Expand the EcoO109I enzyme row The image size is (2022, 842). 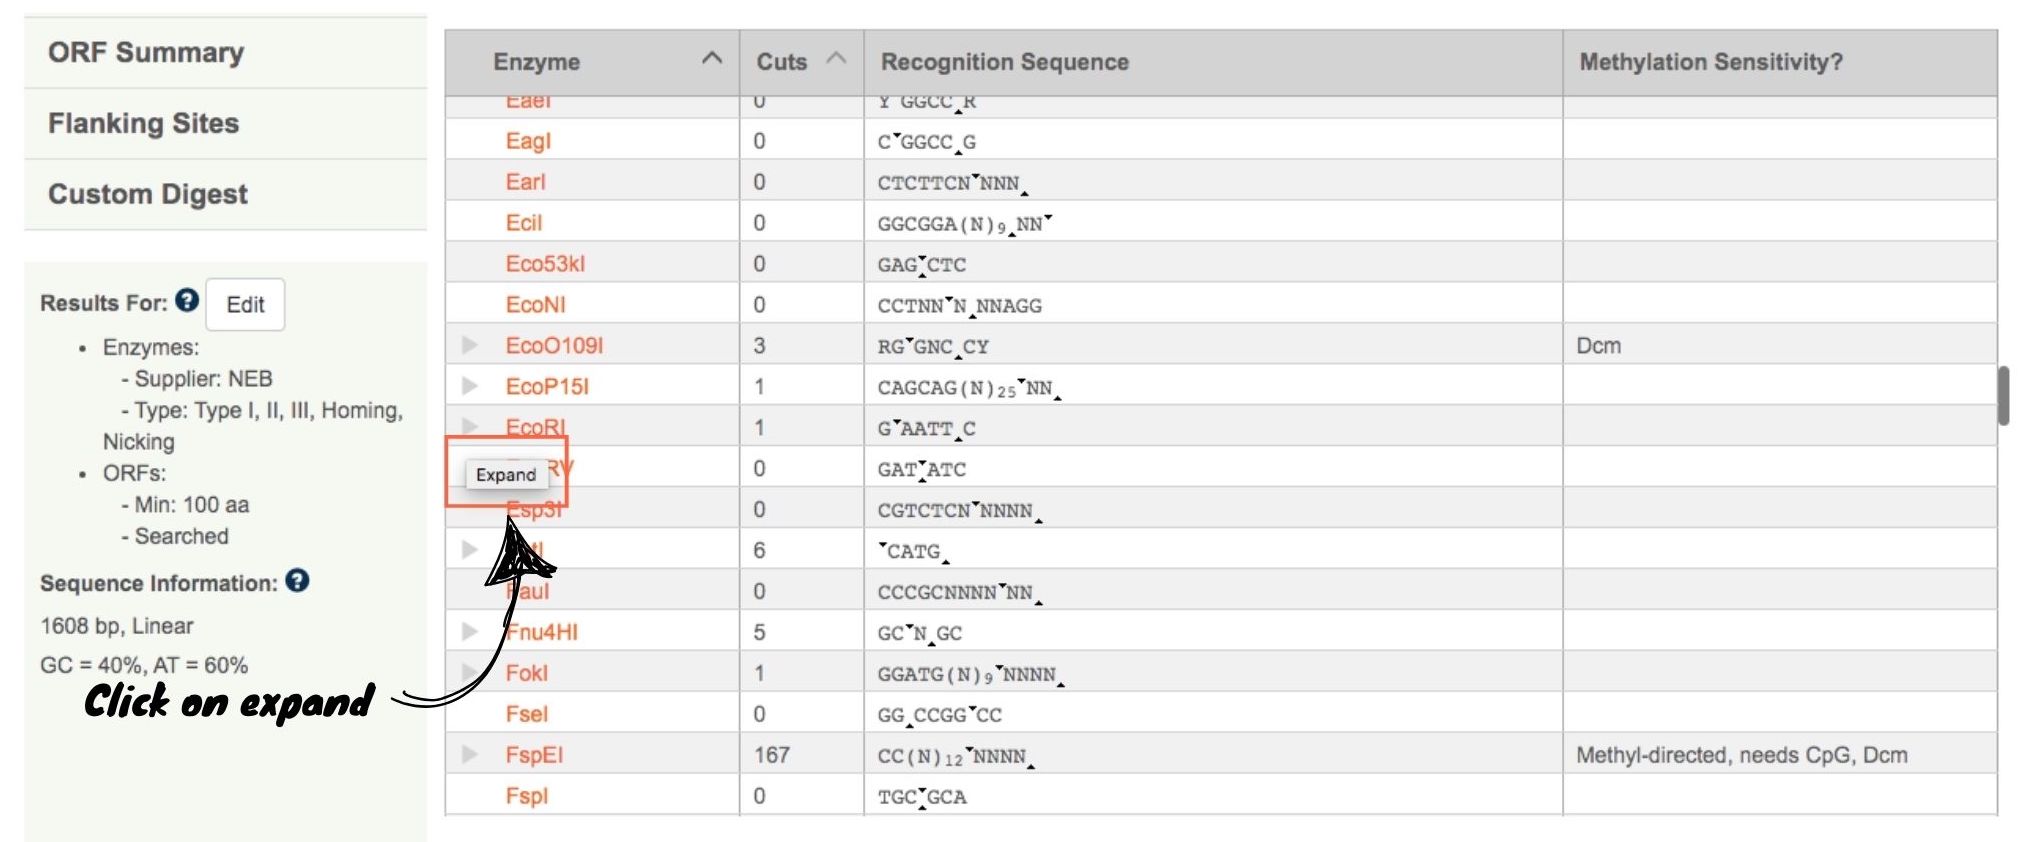pos(469,345)
